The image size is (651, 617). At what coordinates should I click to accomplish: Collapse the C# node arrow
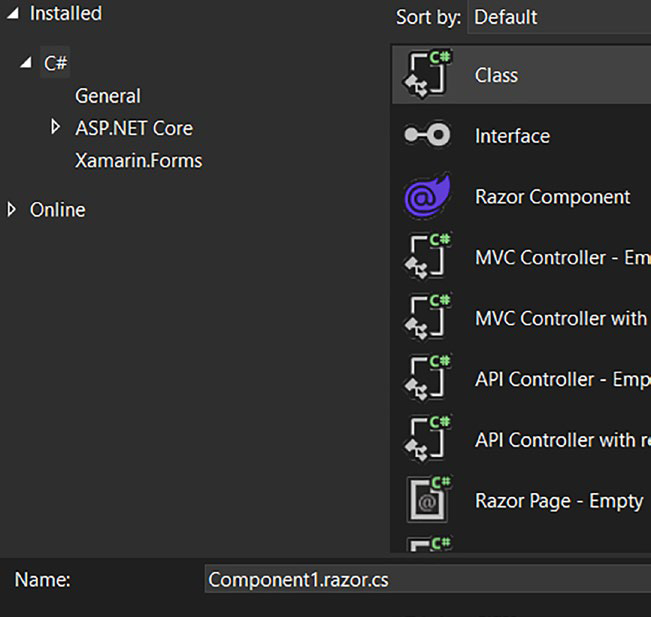26,63
